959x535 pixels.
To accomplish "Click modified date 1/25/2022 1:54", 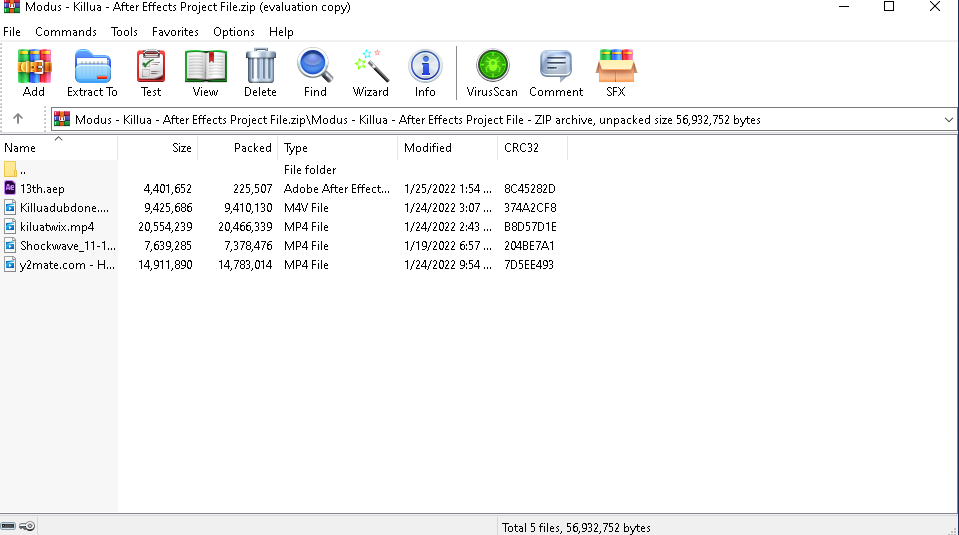I will point(448,189).
